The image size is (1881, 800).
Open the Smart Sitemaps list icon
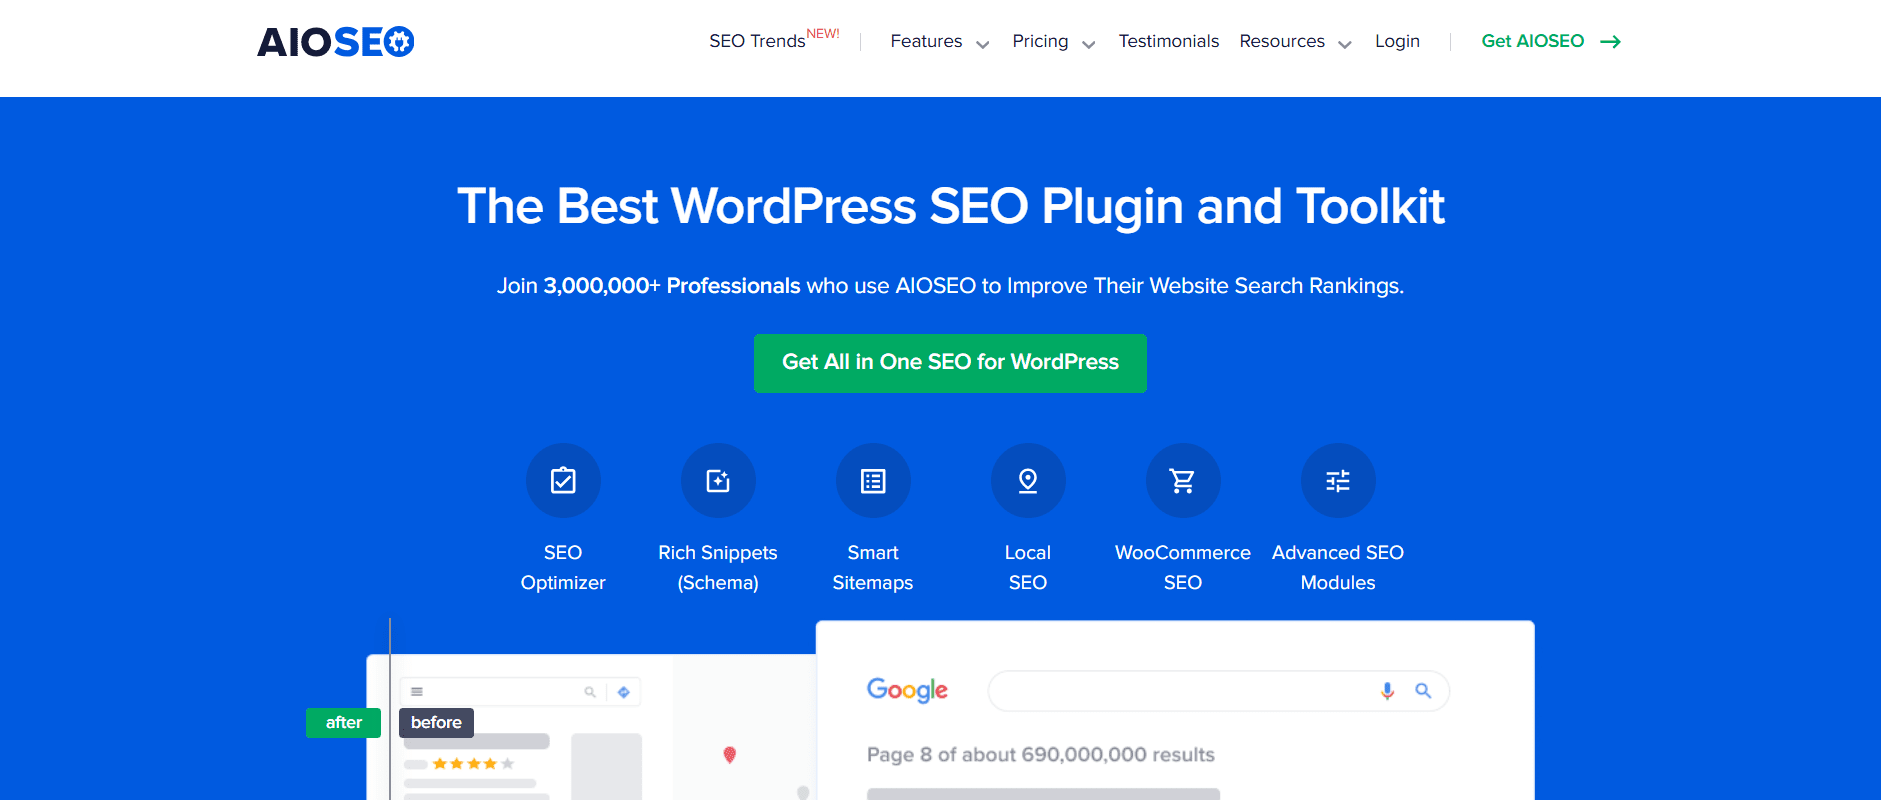point(873,481)
